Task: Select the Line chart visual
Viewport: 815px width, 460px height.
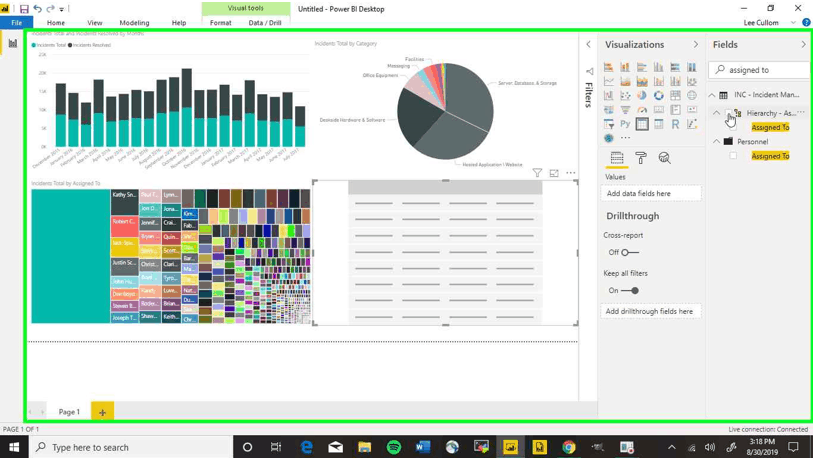Action: (x=609, y=81)
